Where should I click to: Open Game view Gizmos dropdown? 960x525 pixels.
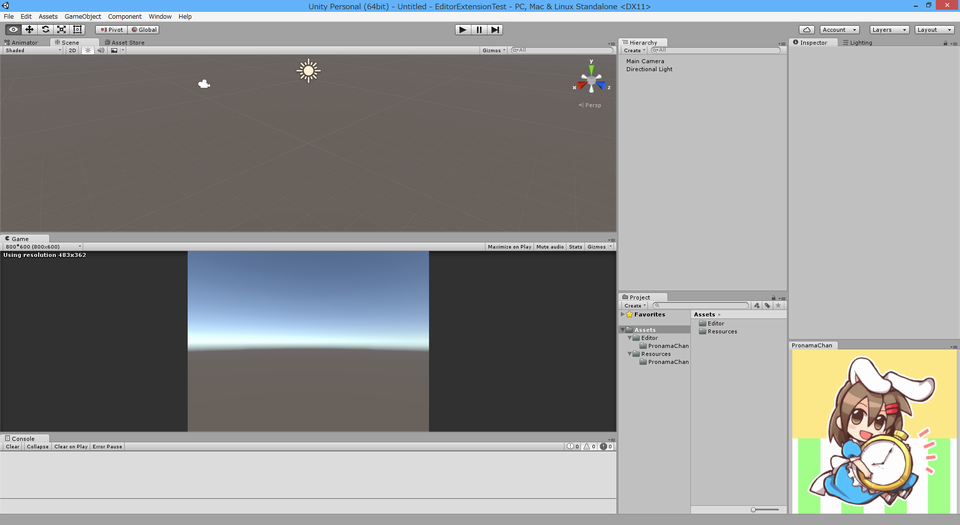point(599,247)
